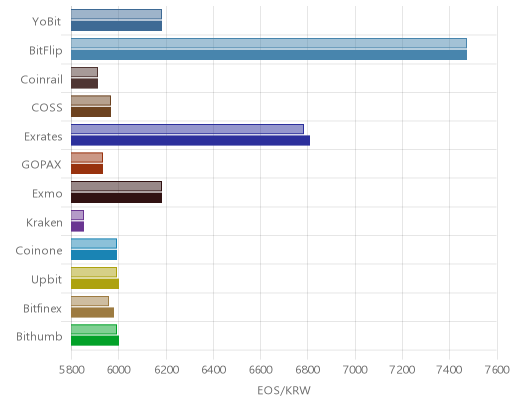Select the light purple Exrates bar
The image size is (512, 408).
(x=187, y=129)
